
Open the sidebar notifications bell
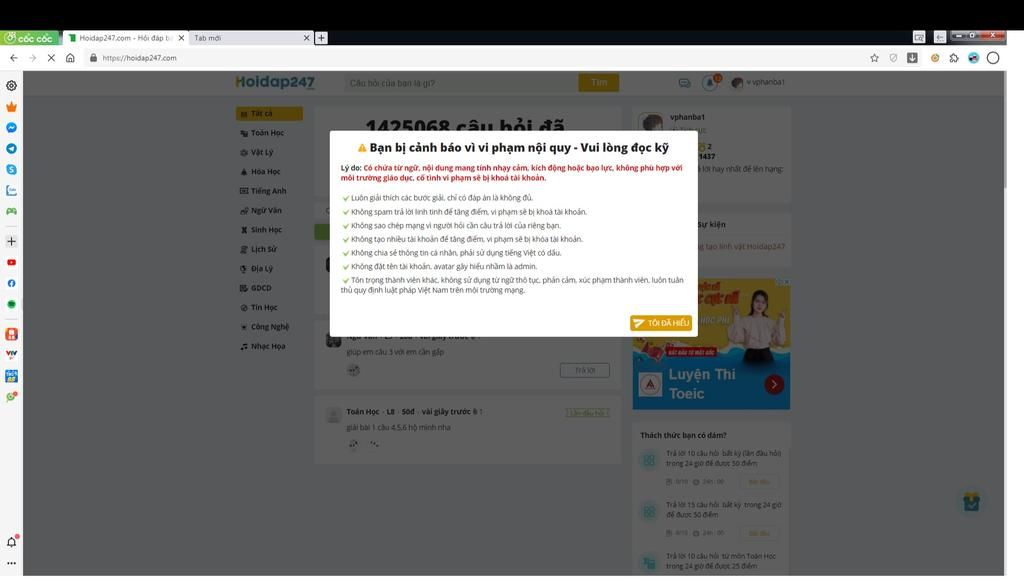point(12,541)
